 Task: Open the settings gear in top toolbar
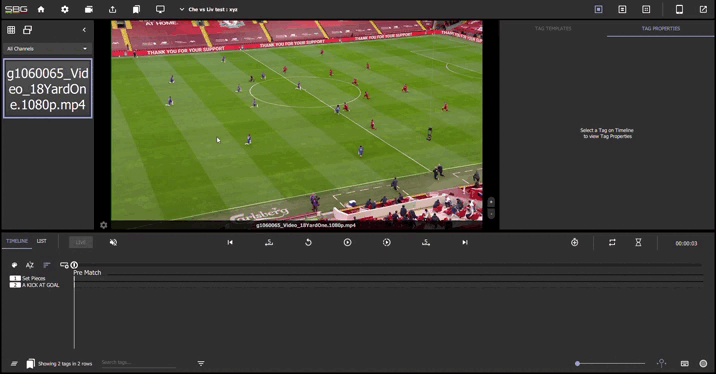(65, 9)
